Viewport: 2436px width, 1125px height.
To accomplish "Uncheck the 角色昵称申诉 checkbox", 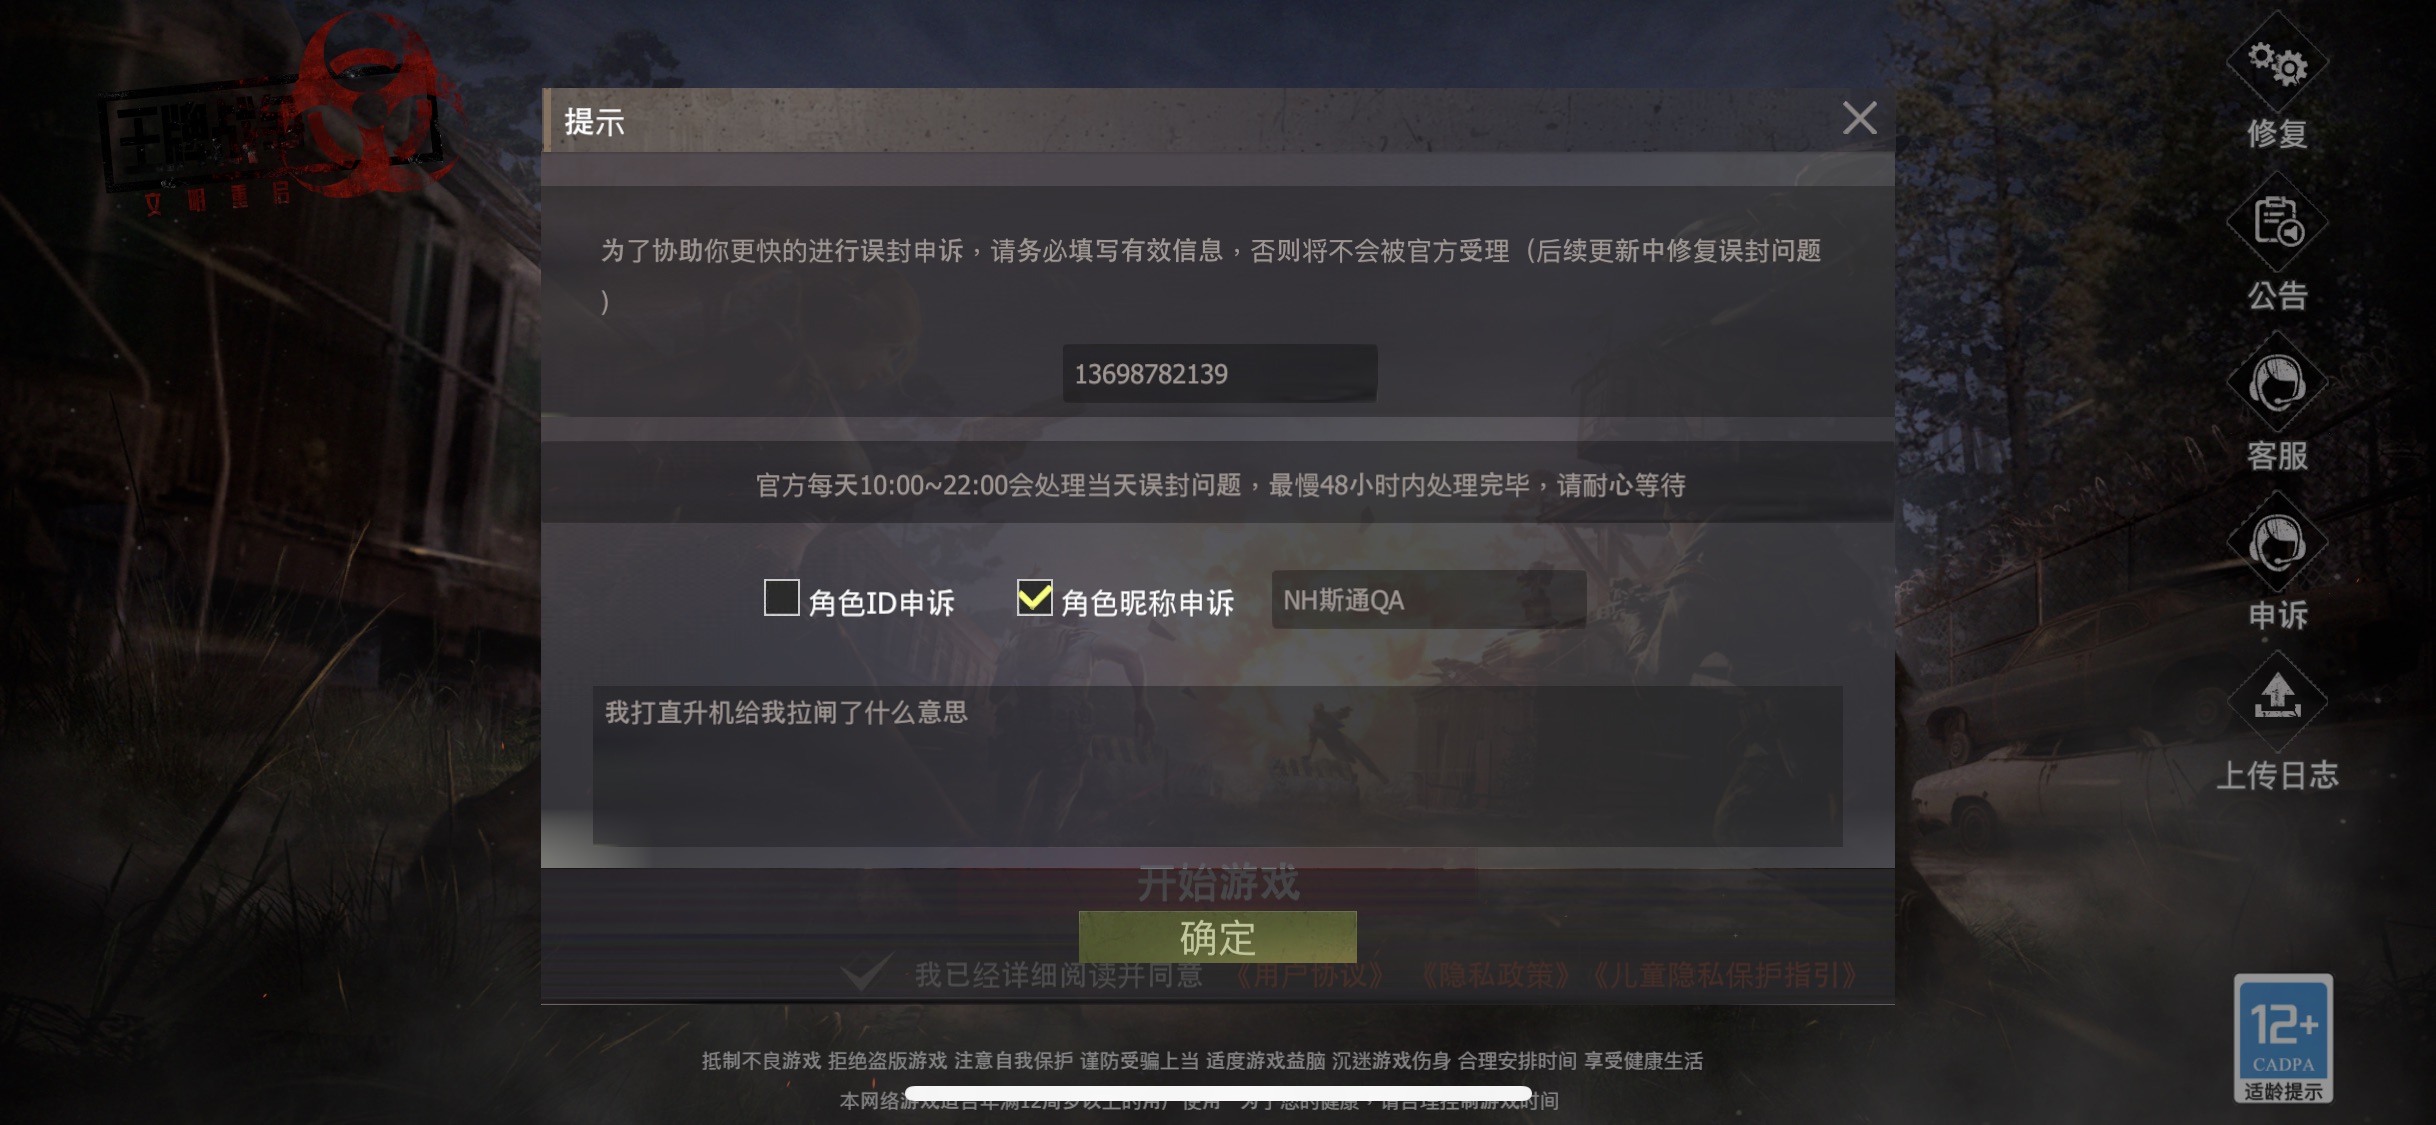I will (x=1034, y=598).
